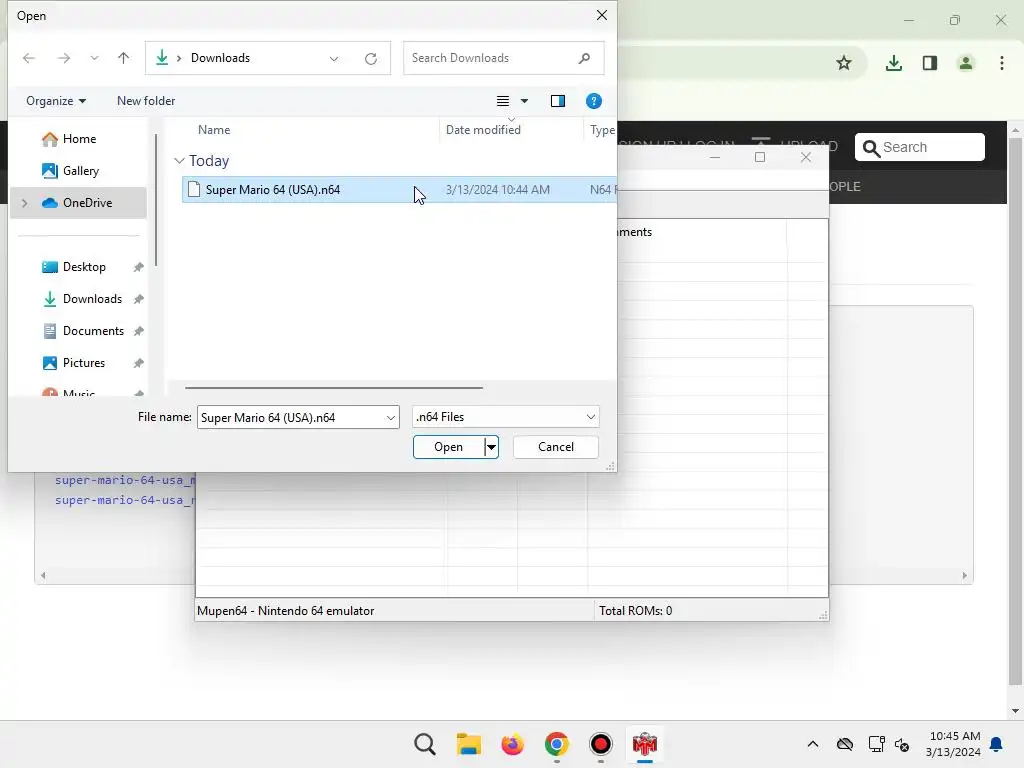Image resolution: width=1024 pixels, height=768 pixels.
Task: Open pinned Downloads folder in sidebar
Action: [92, 298]
